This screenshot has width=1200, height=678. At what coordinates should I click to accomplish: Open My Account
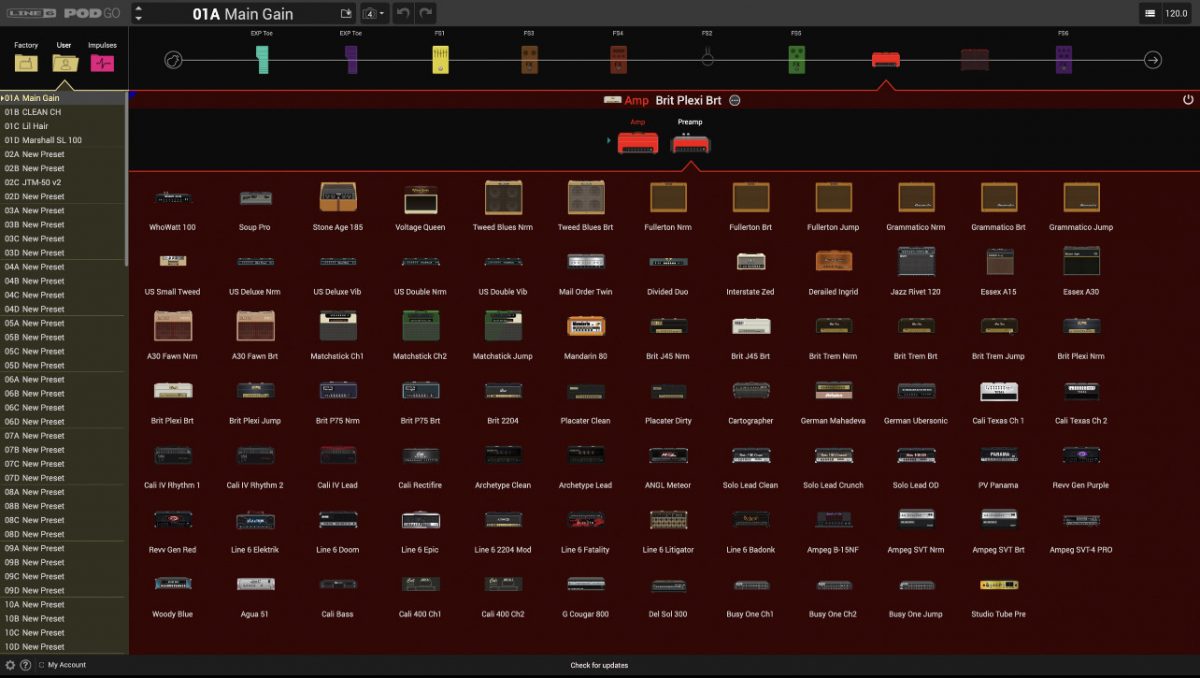67,665
